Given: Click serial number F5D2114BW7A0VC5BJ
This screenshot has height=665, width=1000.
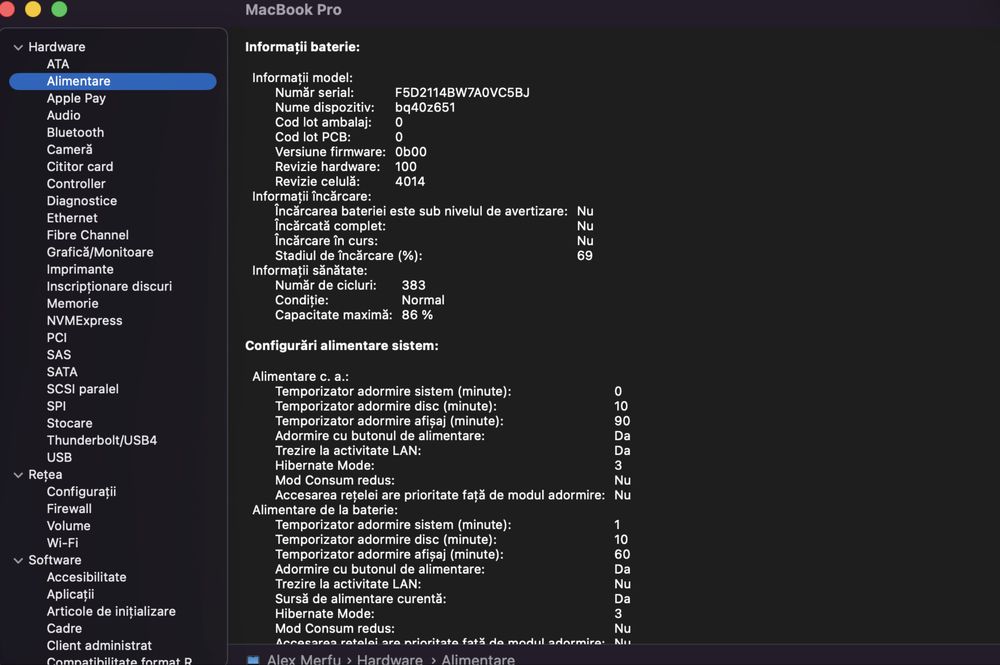Looking at the screenshot, I should click(x=462, y=92).
